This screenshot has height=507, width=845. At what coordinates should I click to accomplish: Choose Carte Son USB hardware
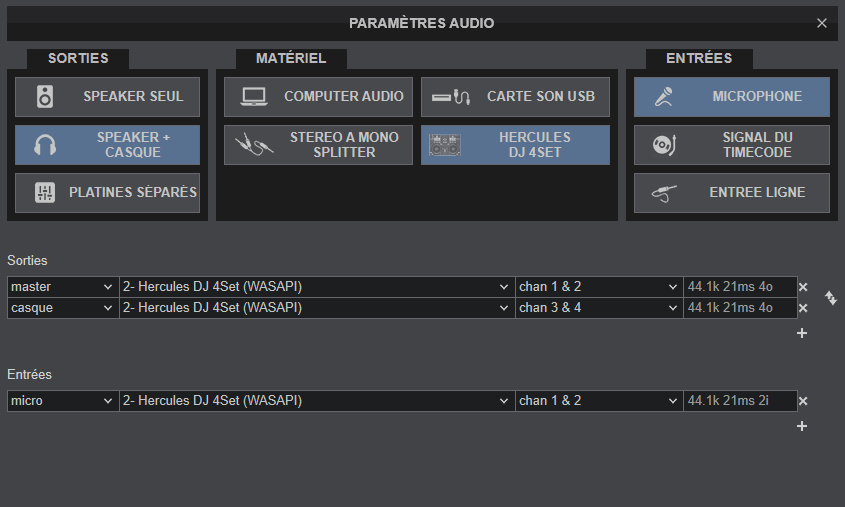(515, 97)
